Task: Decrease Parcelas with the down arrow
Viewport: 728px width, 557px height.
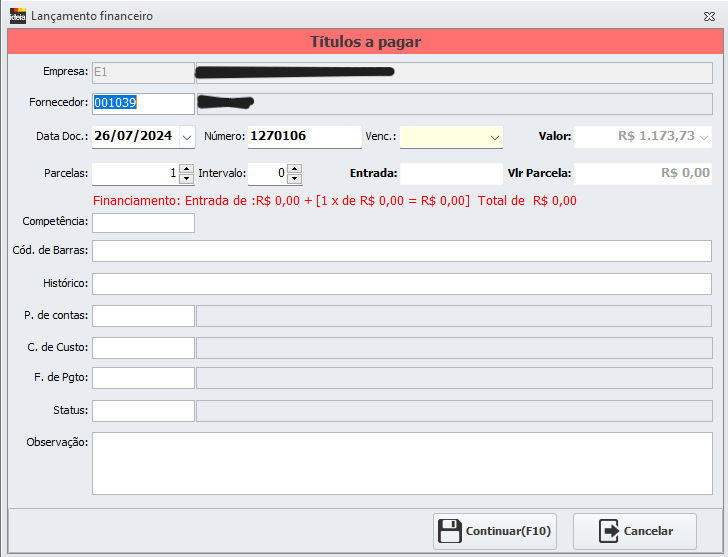Action: tap(186, 178)
